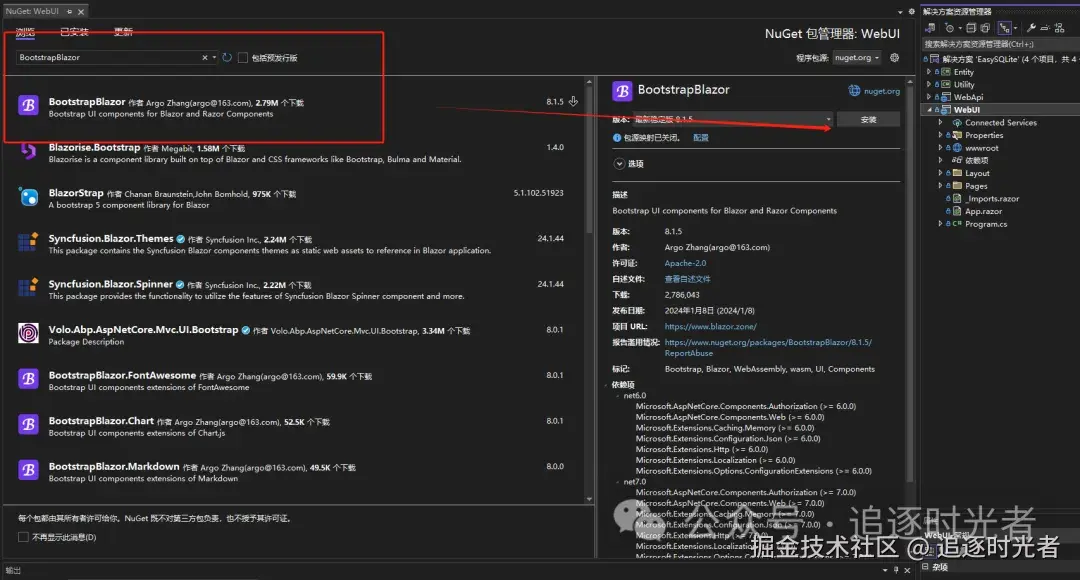Select the _Imports.razor file
This screenshot has height=580, width=1080.
[x=991, y=198]
